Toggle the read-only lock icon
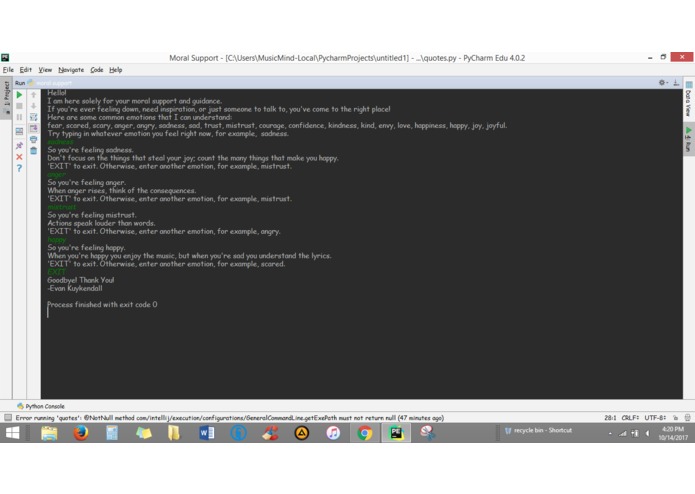Screen dimensions: 695x494 pyautogui.click(x=675, y=417)
